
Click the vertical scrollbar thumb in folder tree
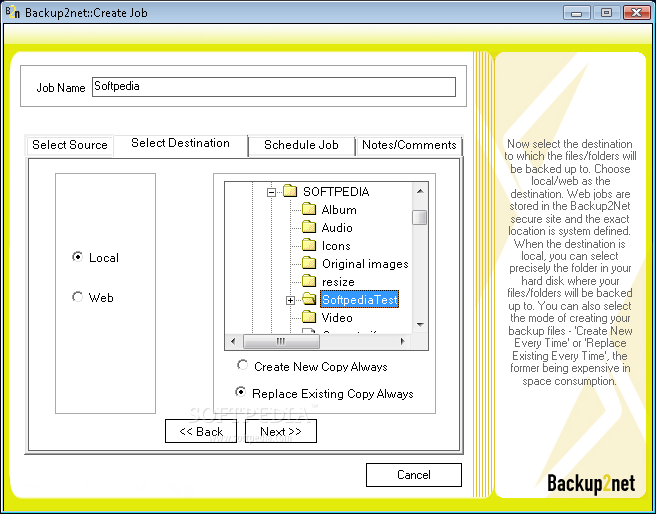pos(420,217)
